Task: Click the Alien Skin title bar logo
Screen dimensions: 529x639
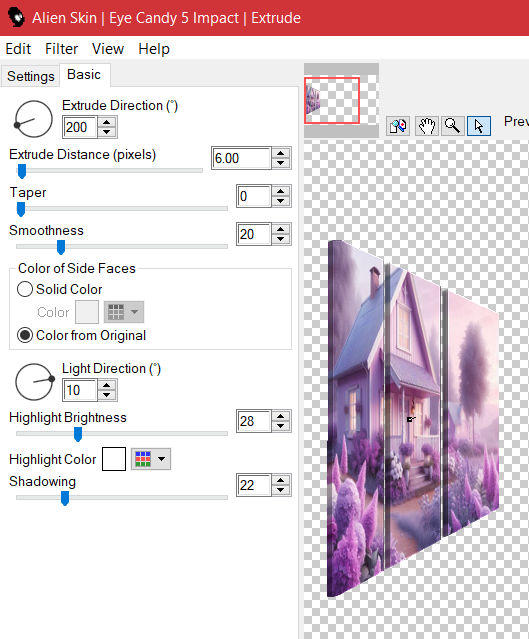Action: [x=16, y=18]
